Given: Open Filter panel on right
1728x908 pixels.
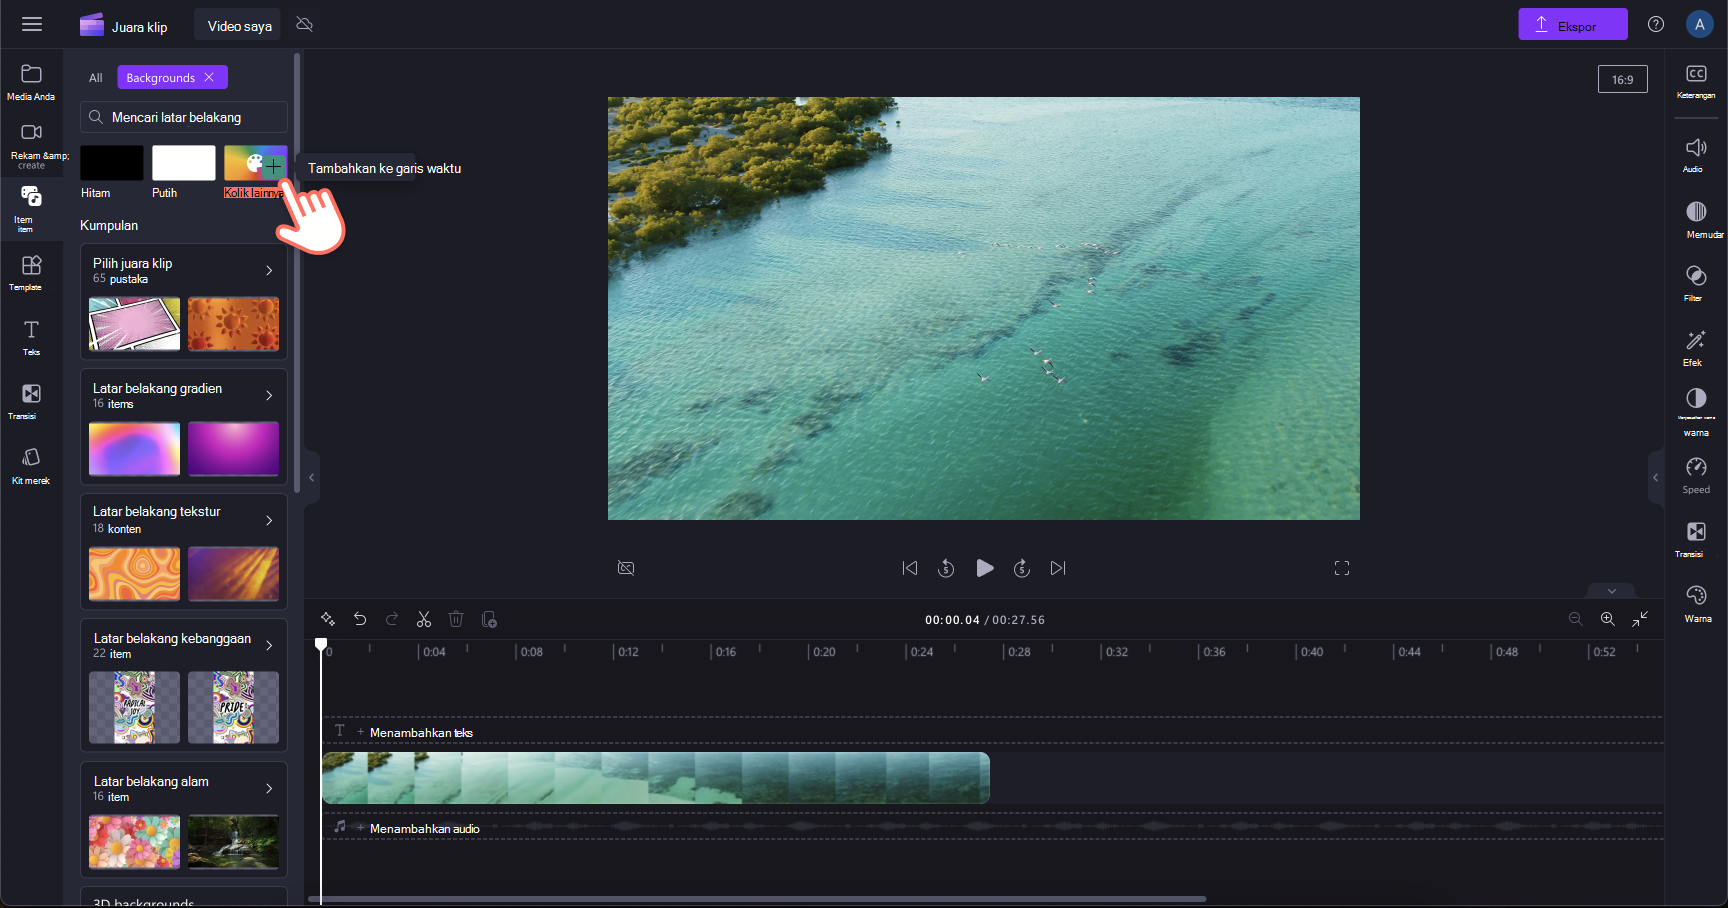Looking at the screenshot, I should 1696,283.
